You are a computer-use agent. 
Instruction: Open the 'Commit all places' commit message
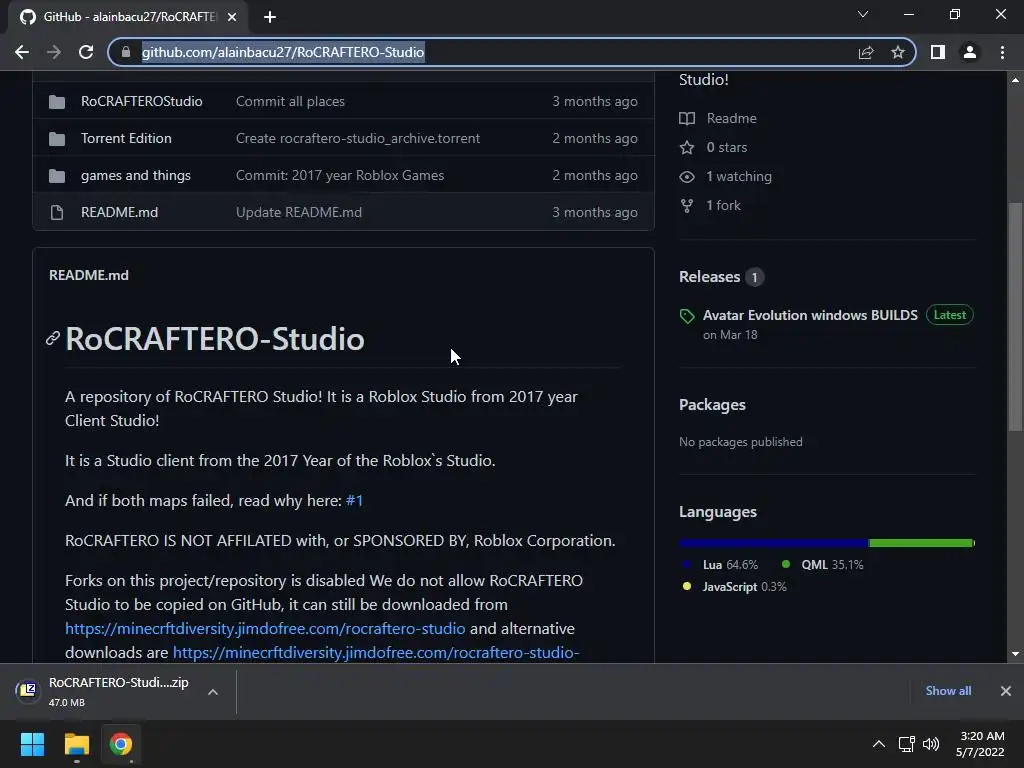(290, 101)
